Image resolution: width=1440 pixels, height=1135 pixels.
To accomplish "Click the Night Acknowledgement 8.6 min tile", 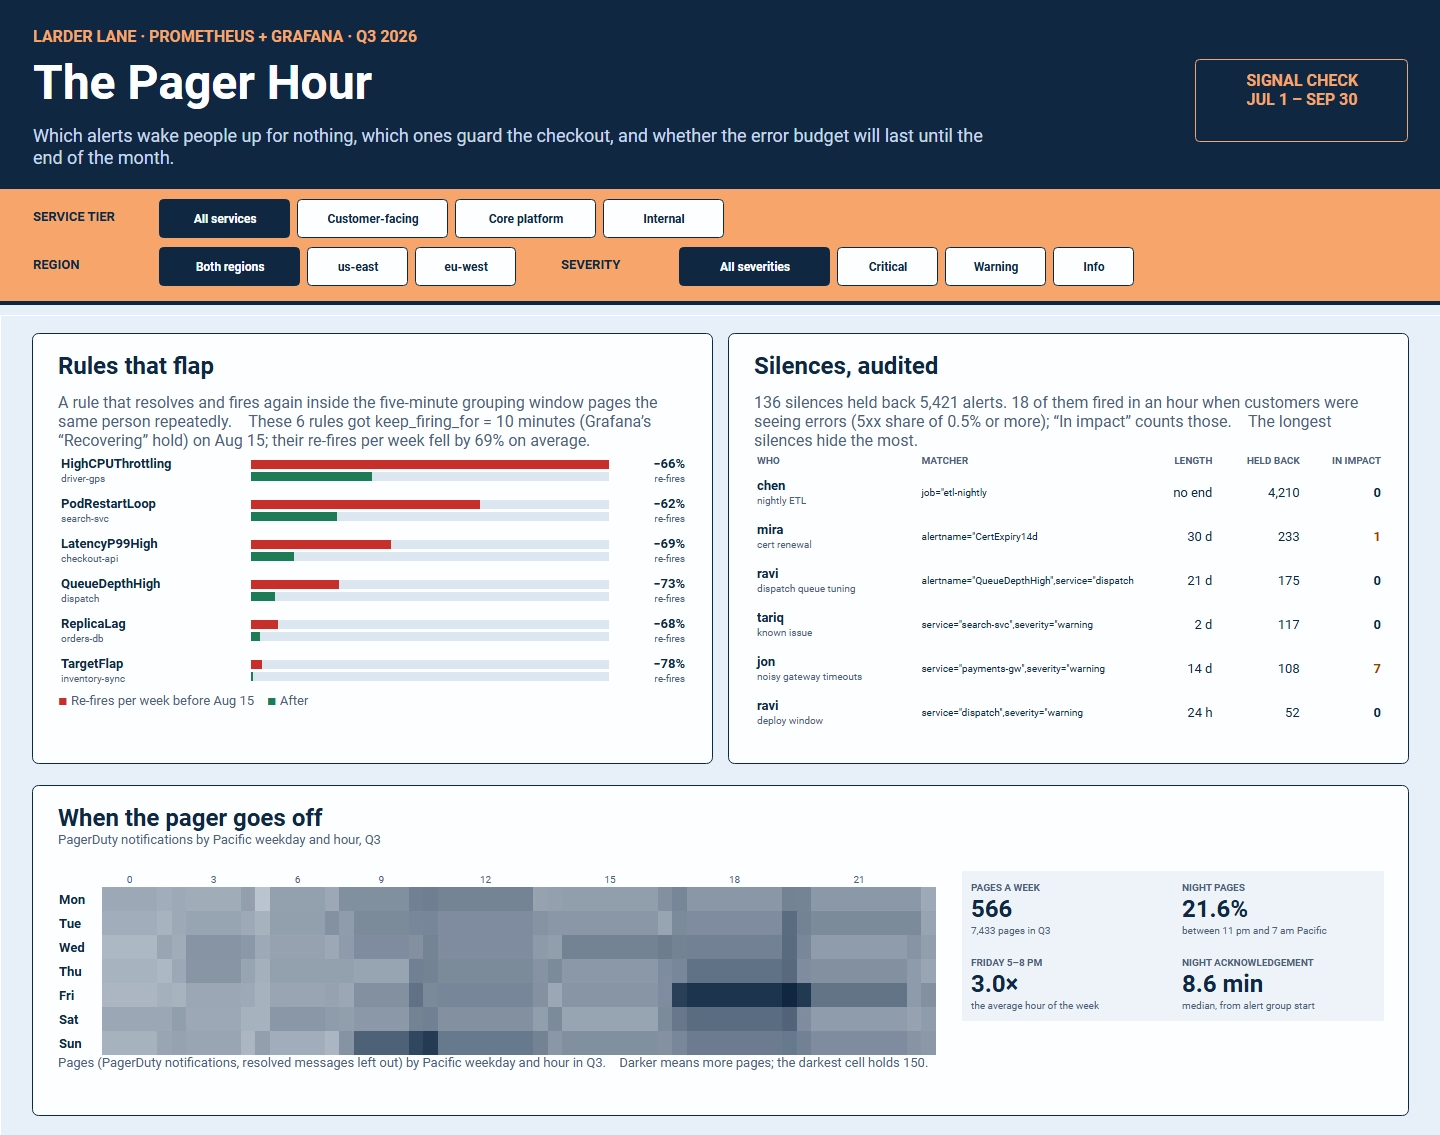I will (1278, 984).
